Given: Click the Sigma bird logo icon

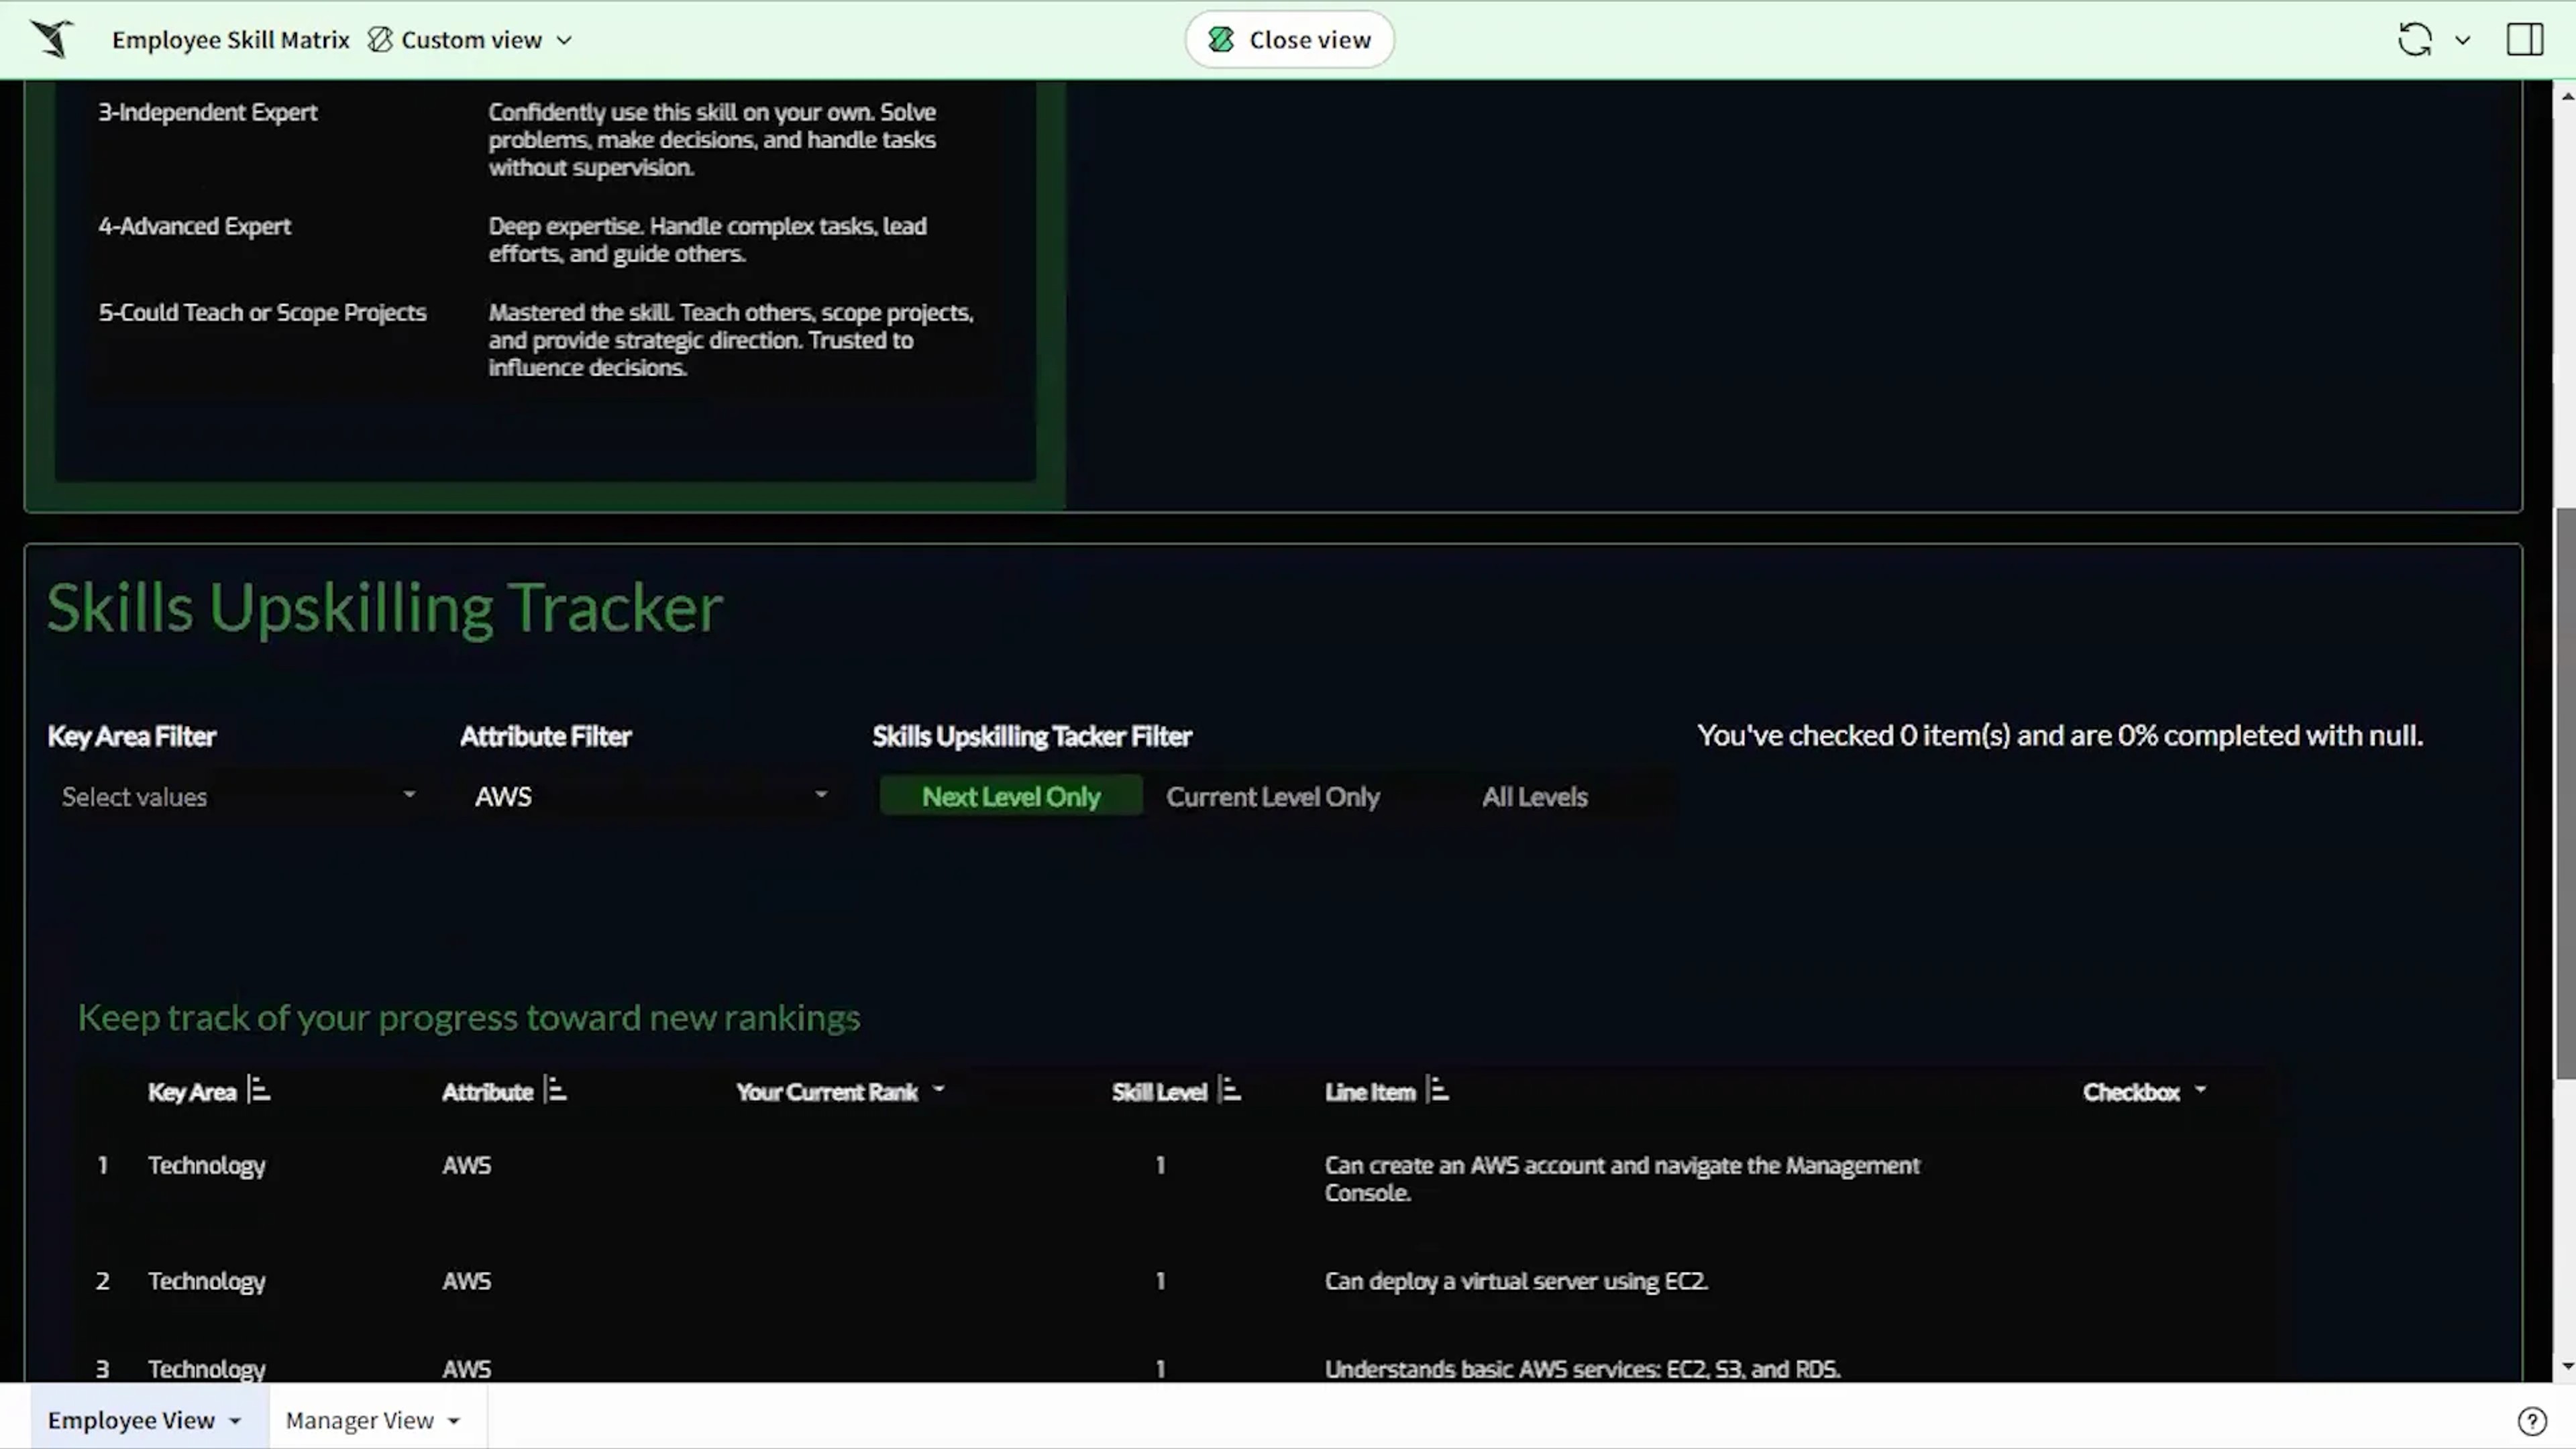Looking at the screenshot, I should [x=52, y=39].
